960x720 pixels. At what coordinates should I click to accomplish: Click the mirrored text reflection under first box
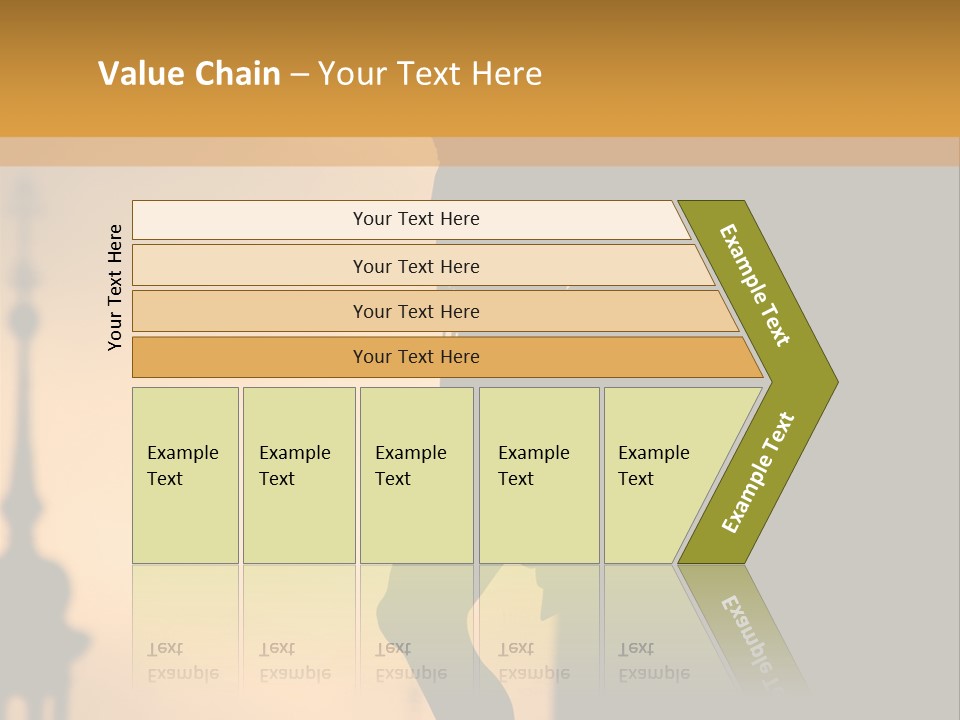(x=183, y=661)
